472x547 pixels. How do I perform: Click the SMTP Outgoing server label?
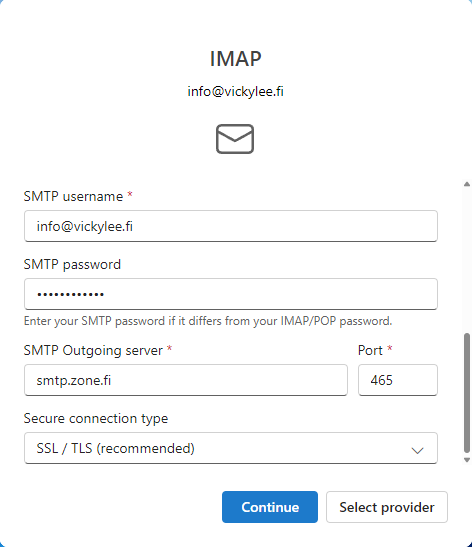[93, 350]
